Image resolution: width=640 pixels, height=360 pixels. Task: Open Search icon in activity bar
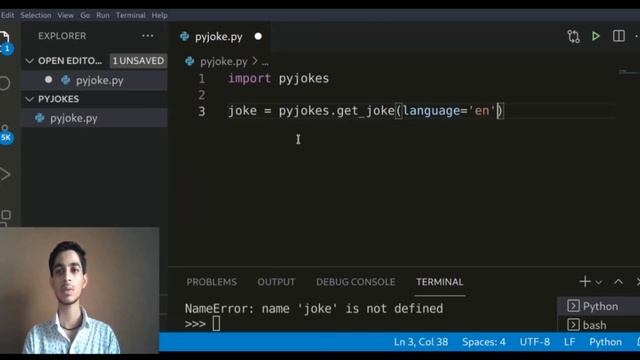point(5,83)
